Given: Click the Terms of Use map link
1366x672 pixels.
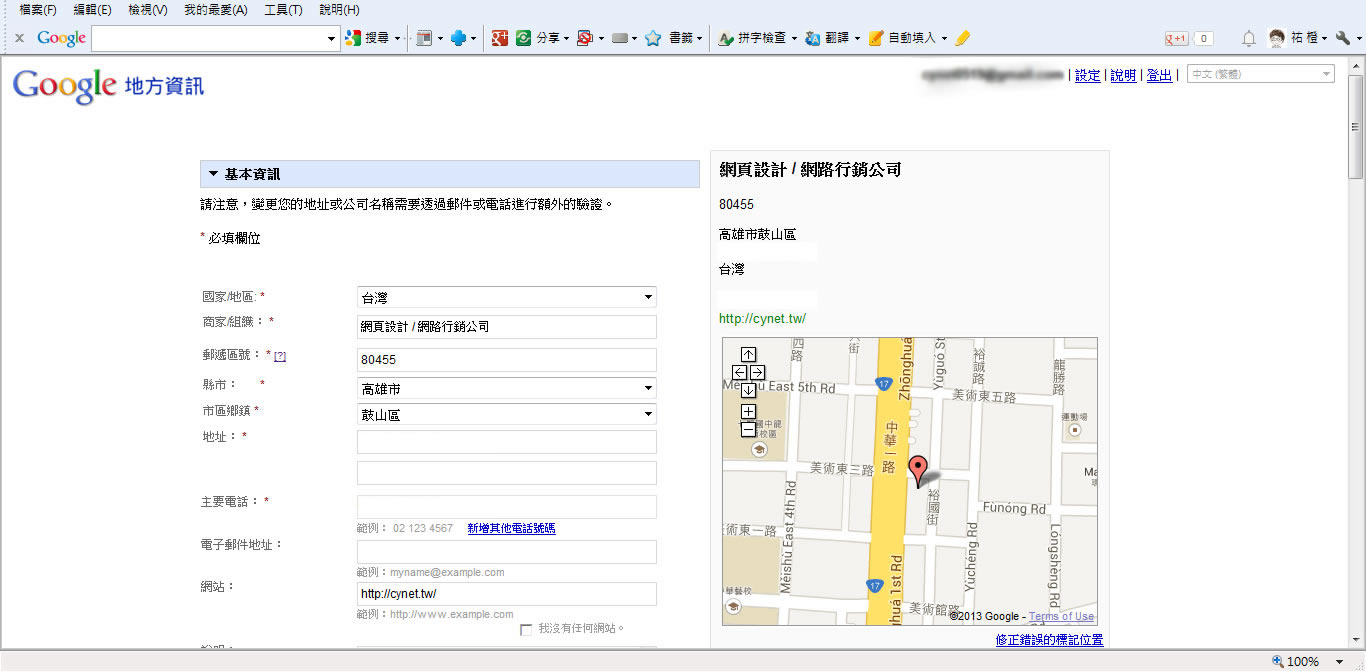Looking at the screenshot, I should (1061, 616).
